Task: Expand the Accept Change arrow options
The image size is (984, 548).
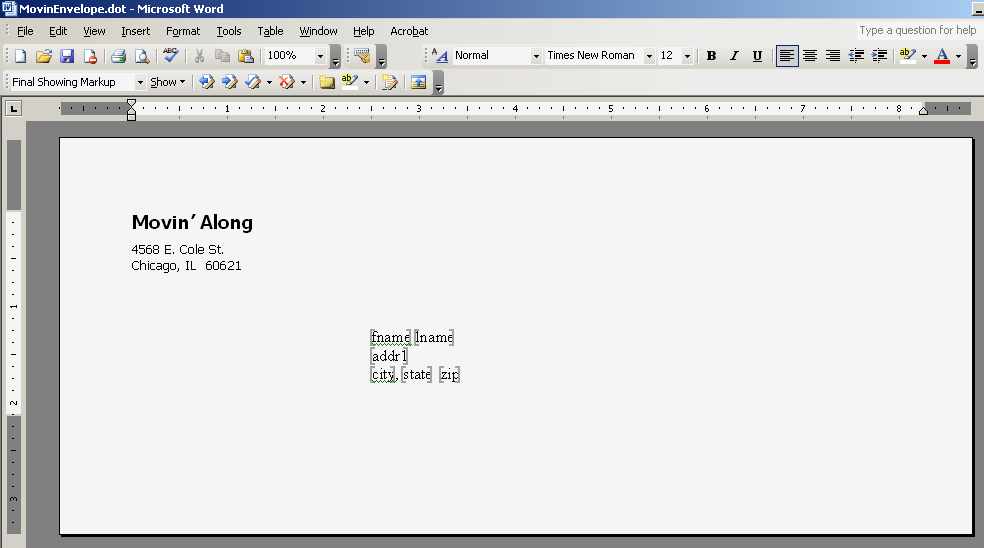Action: click(x=269, y=82)
